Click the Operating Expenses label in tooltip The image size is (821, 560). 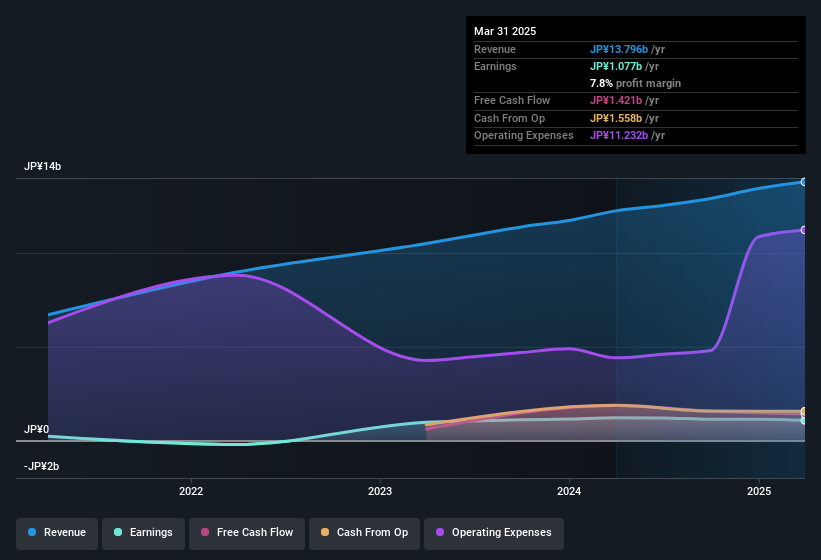(524, 136)
